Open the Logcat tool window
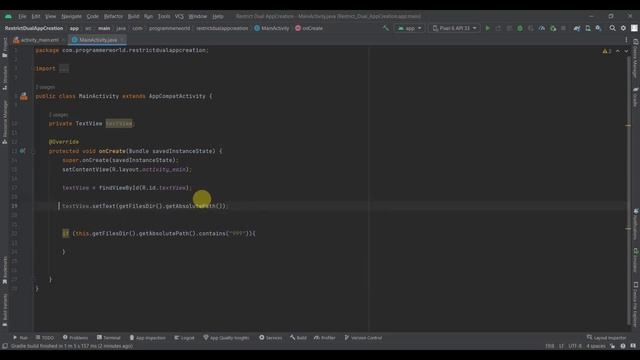The image size is (640, 360). pyautogui.click(x=184, y=338)
